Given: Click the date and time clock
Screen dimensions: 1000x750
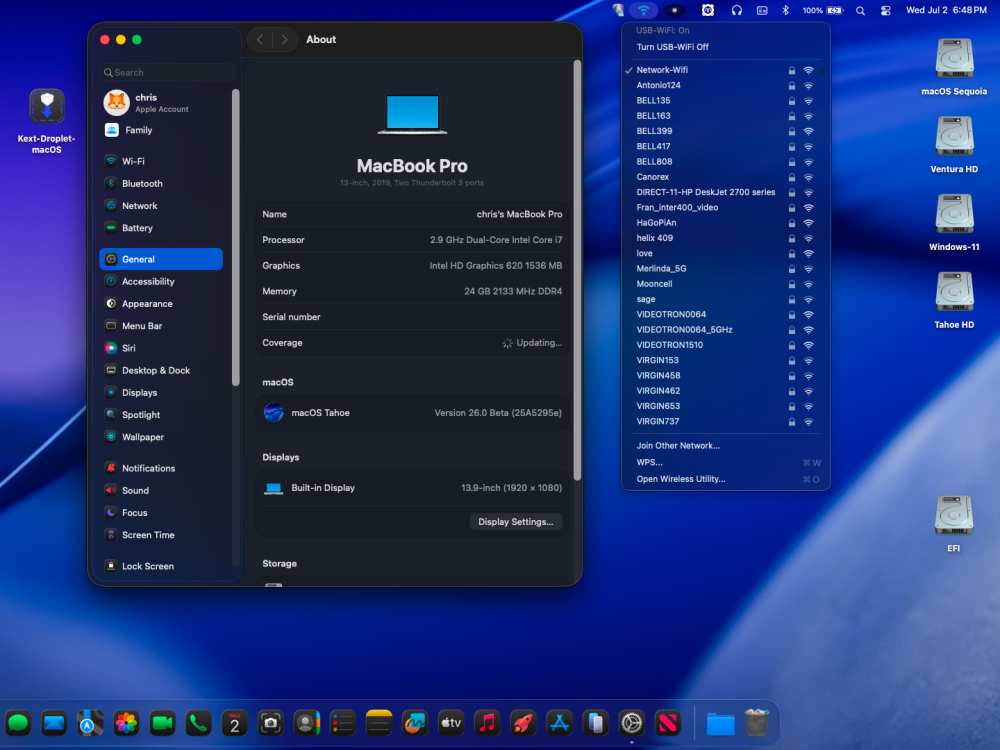Looking at the screenshot, I should 946,10.
